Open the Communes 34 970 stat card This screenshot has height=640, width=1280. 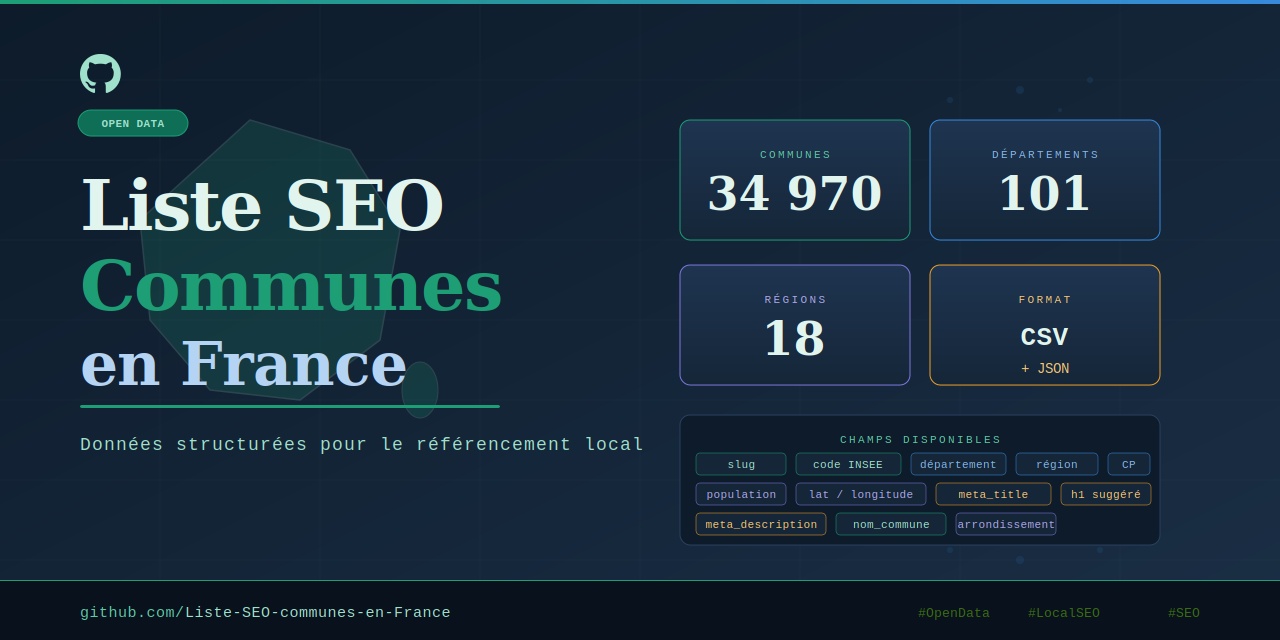[795, 180]
